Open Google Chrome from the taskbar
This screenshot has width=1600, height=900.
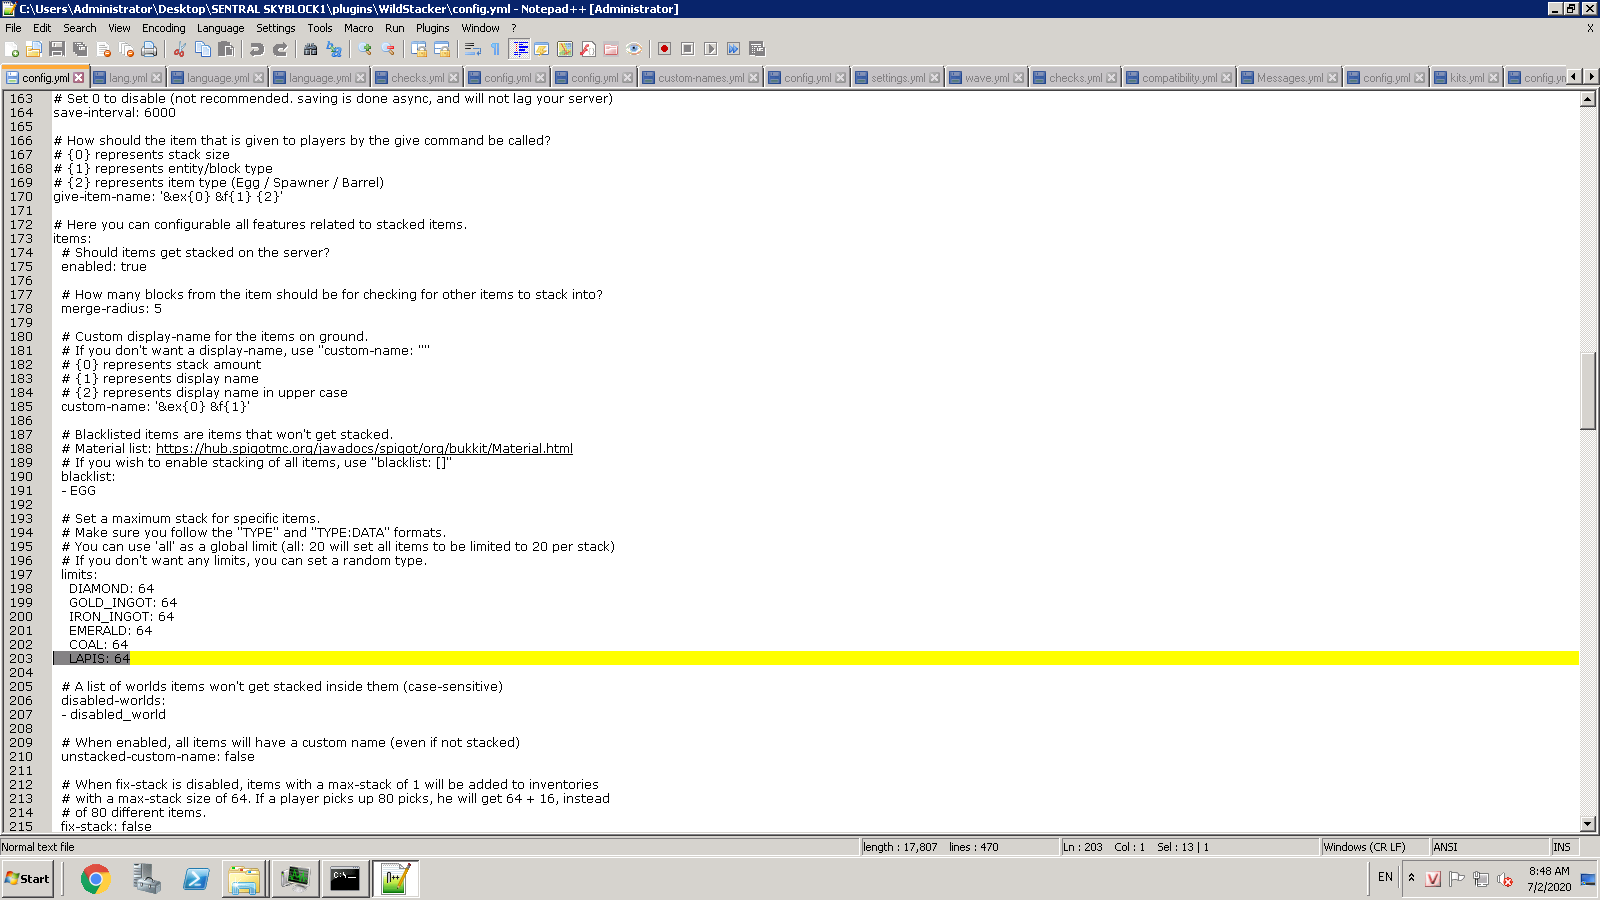click(96, 879)
